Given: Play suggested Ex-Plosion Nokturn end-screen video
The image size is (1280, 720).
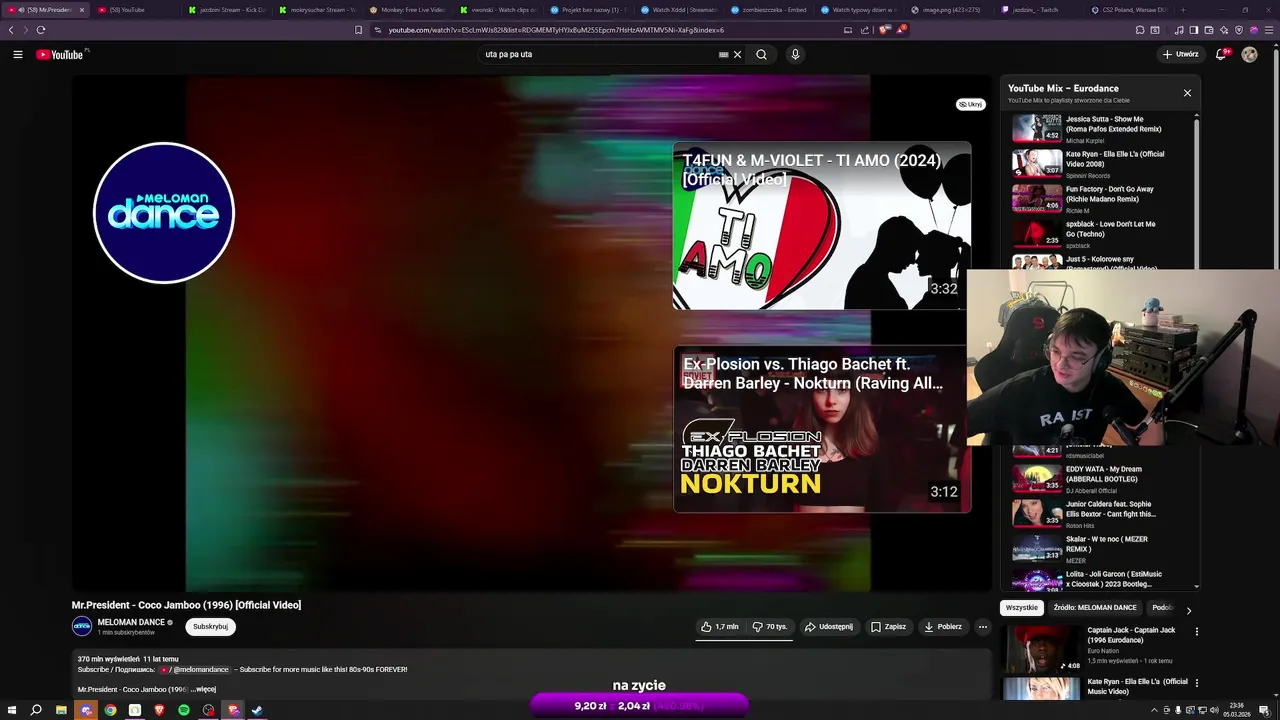Looking at the screenshot, I should pyautogui.click(x=821, y=429).
